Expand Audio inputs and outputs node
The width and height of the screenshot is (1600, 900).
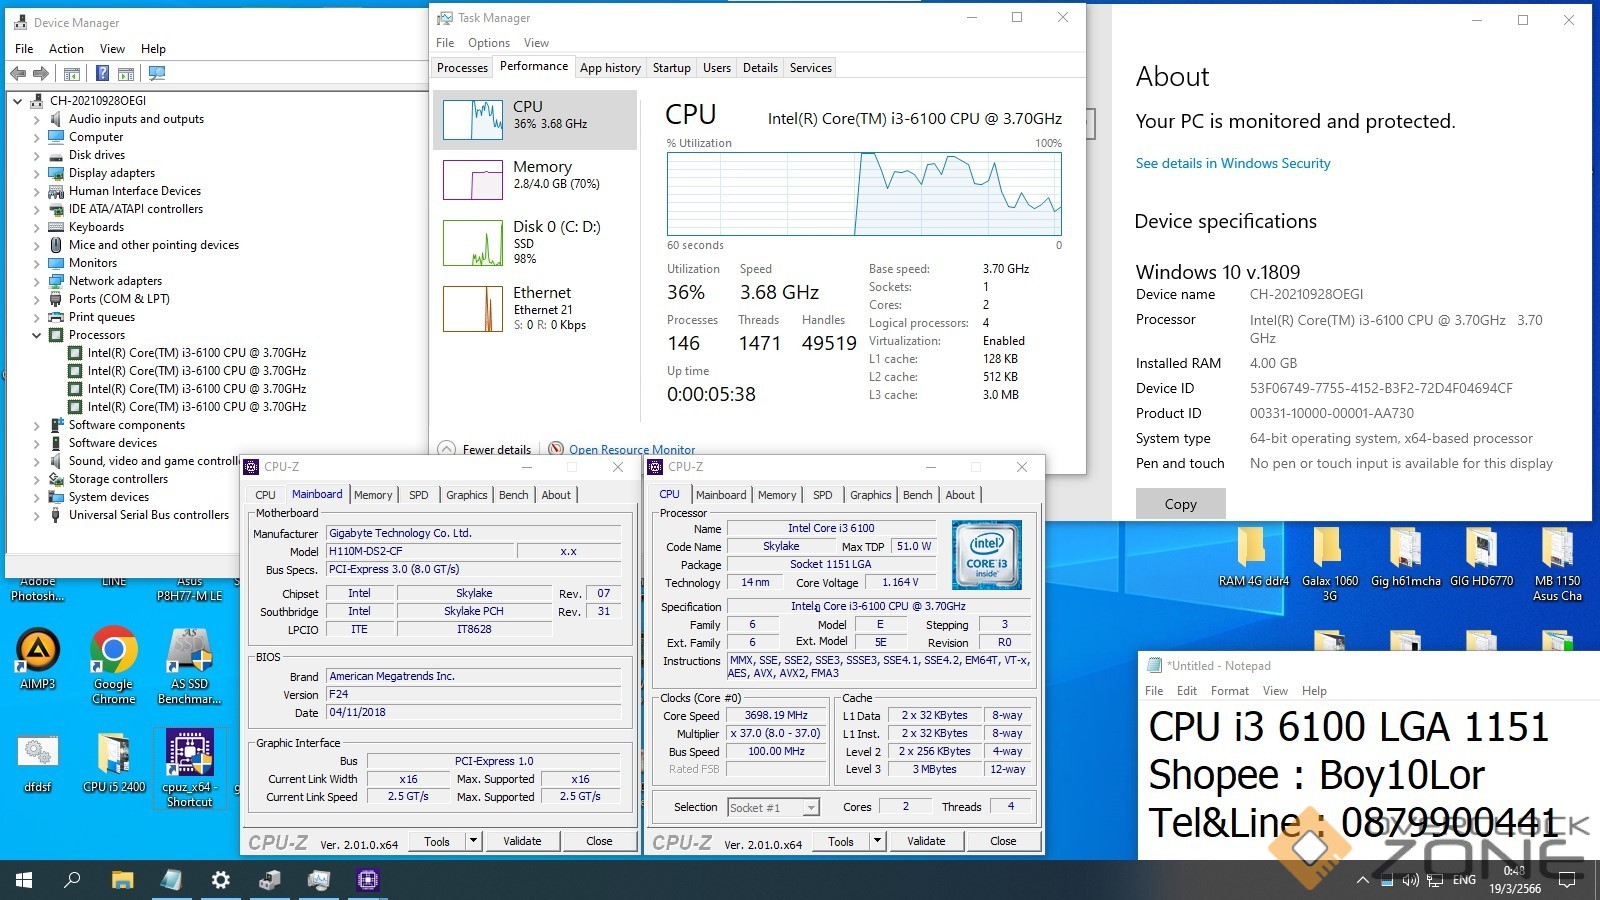point(37,119)
